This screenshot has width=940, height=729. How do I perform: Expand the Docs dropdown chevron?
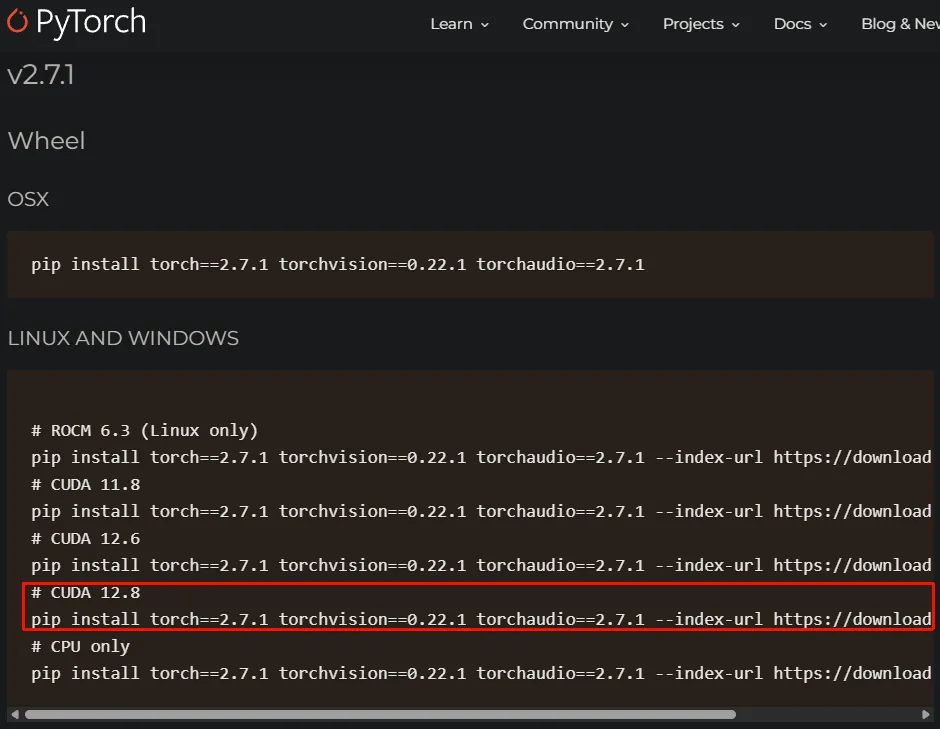click(823, 25)
